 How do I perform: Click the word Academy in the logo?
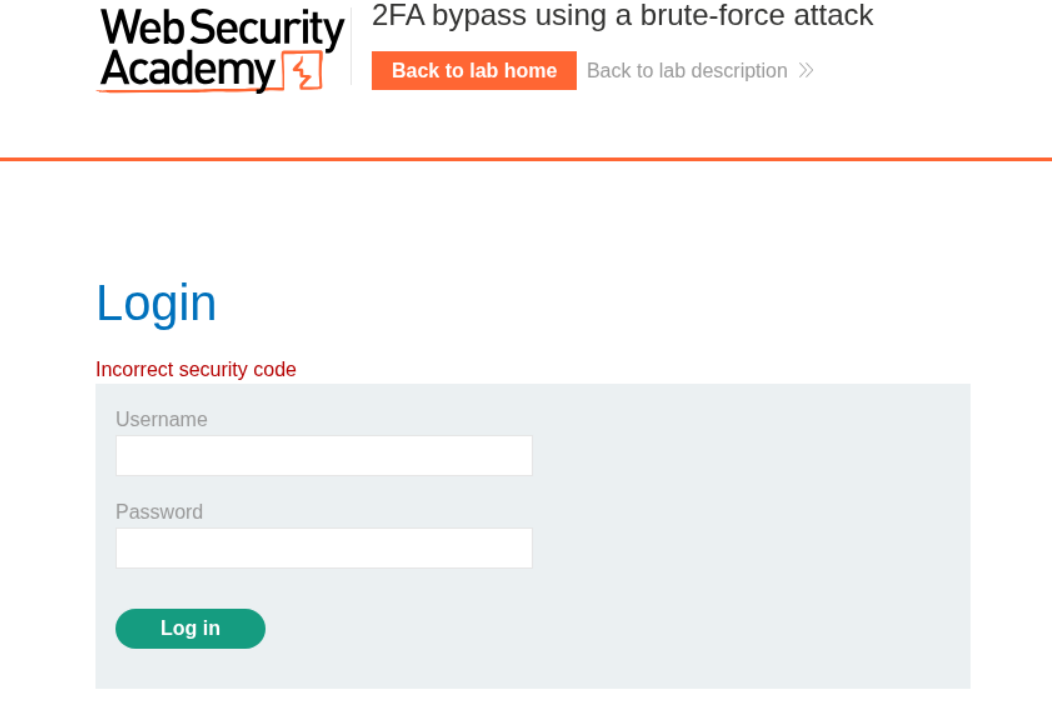(x=187, y=70)
